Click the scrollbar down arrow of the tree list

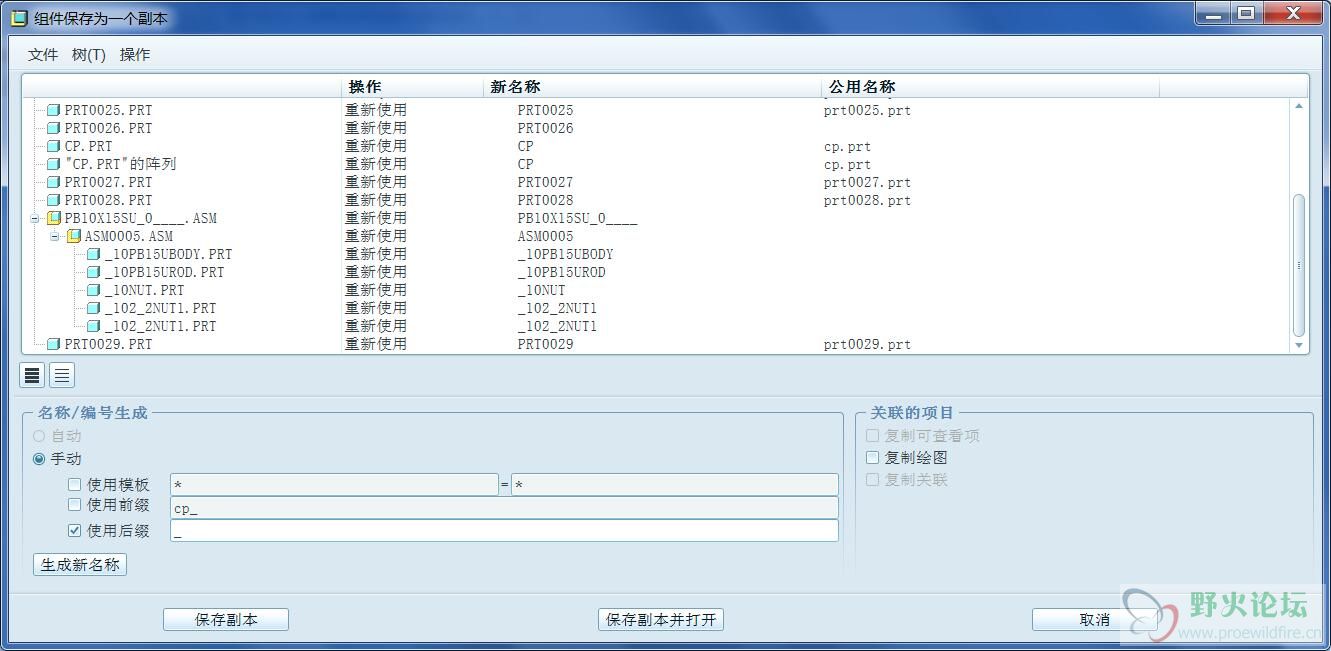click(x=1299, y=345)
